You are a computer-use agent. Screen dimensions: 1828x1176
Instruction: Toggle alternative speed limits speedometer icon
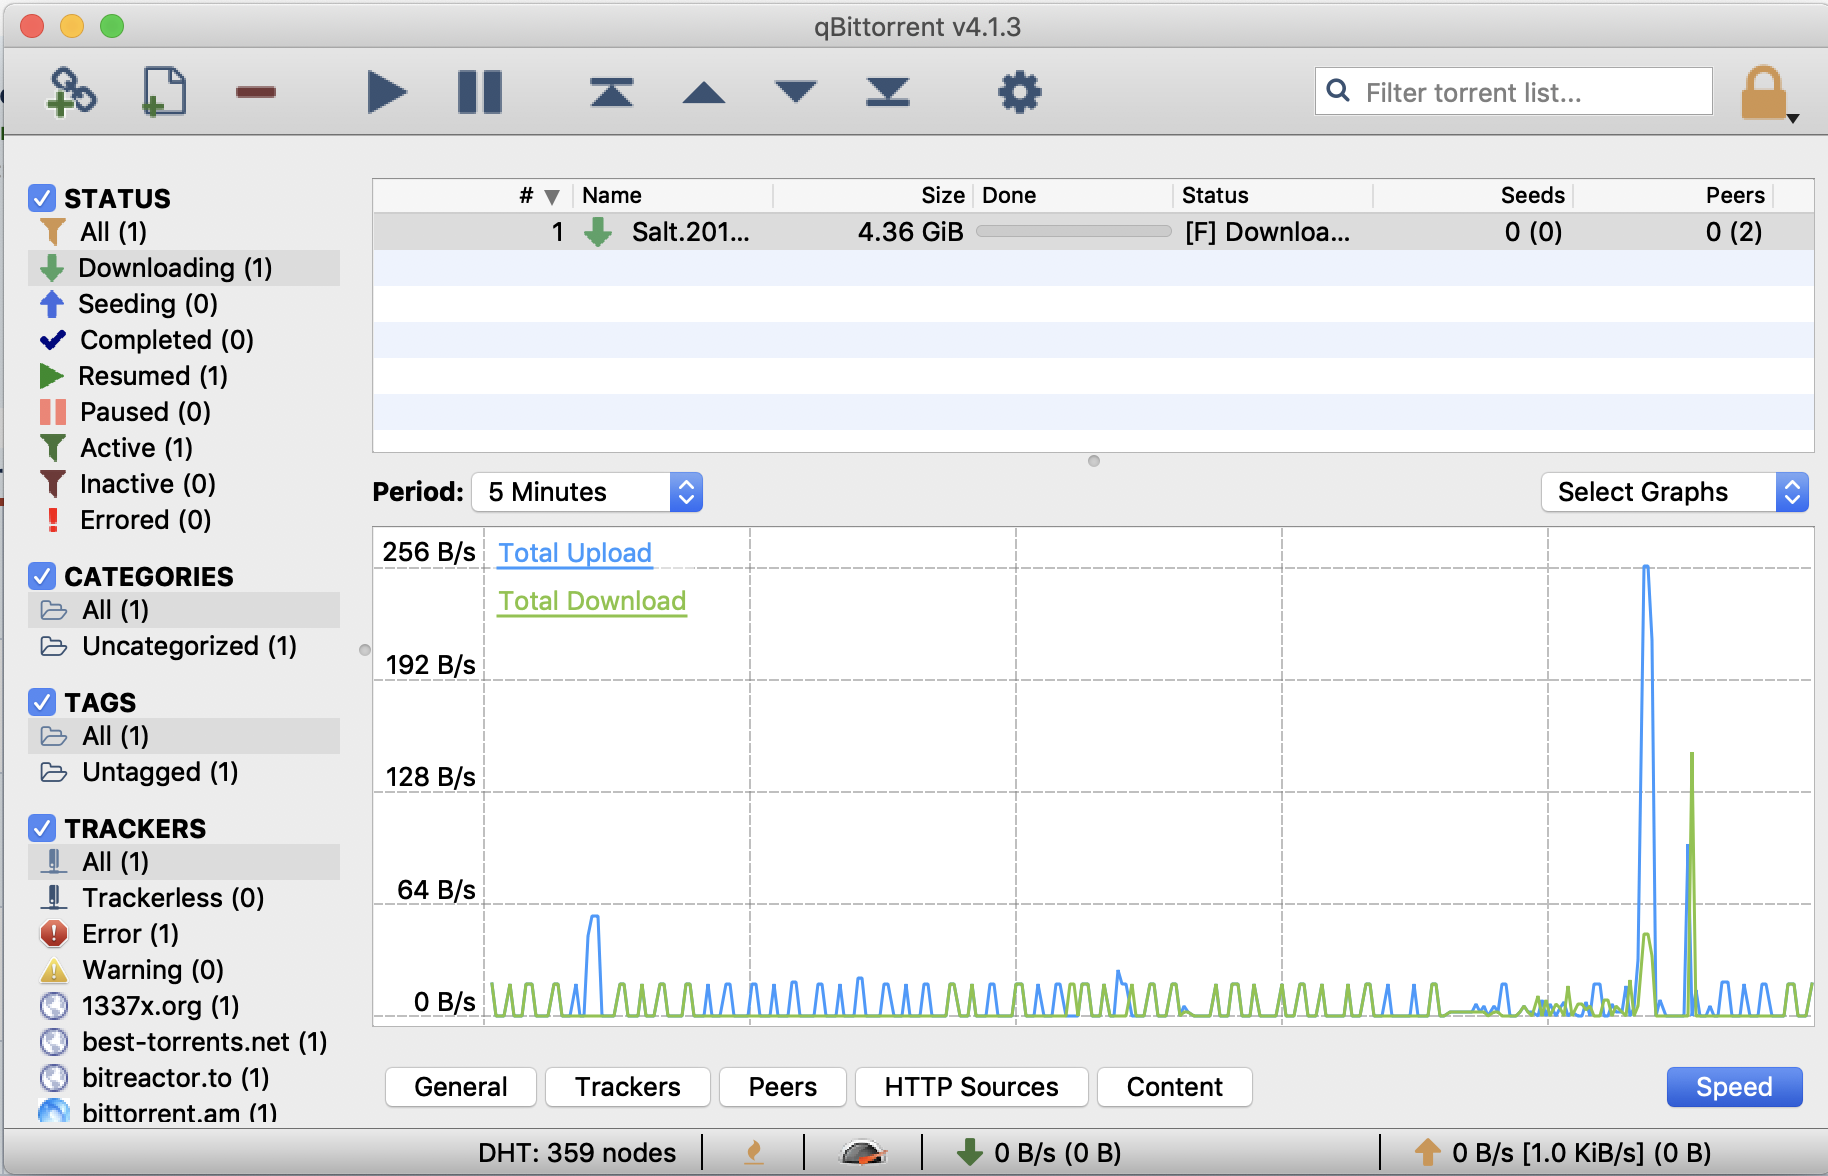click(863, 1153)
